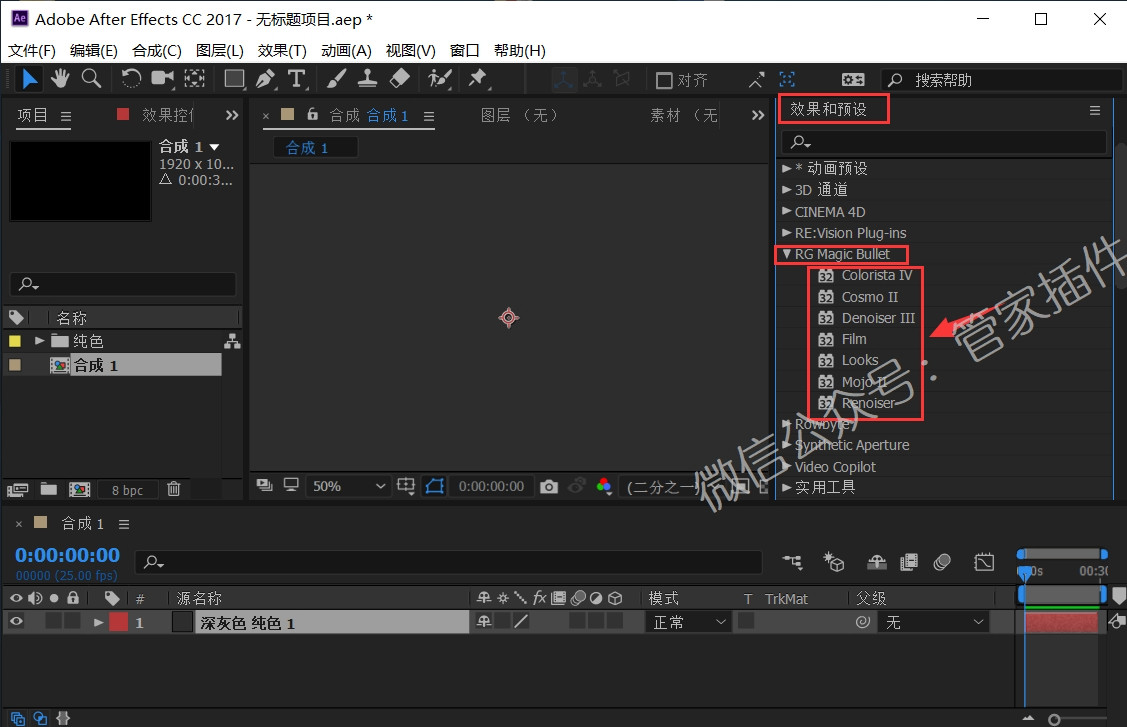
Task: Toggle draft 3D switch in timeline
Action: 834,562
